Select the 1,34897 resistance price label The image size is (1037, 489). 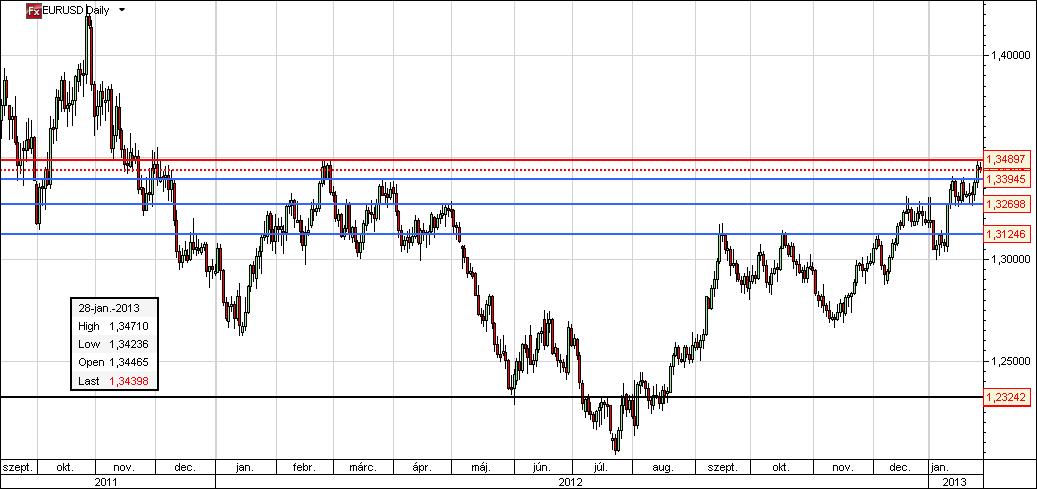click(x=1005, y=159)
